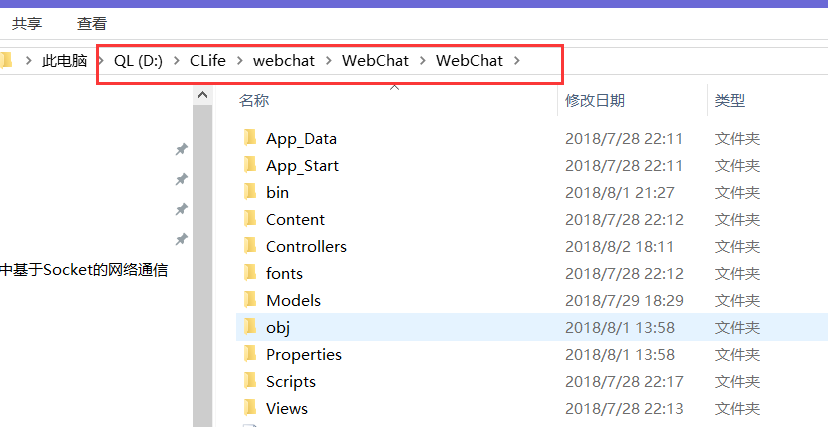Expand chevron at end of address path

point(517,61)
